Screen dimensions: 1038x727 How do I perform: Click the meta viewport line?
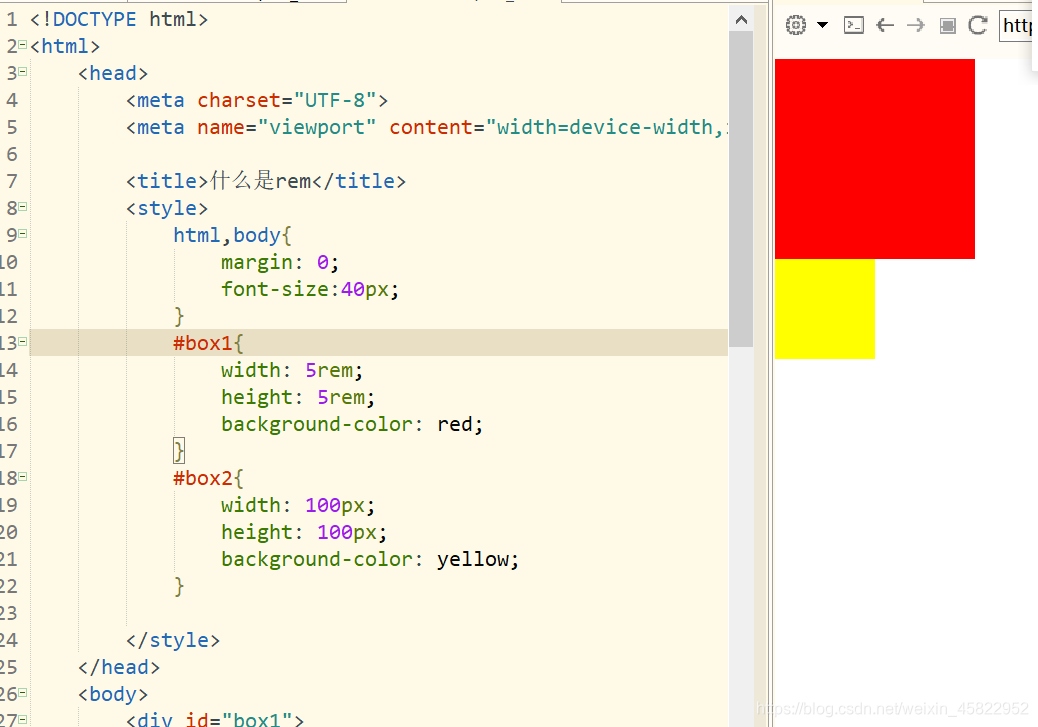(x=427, y=127)
